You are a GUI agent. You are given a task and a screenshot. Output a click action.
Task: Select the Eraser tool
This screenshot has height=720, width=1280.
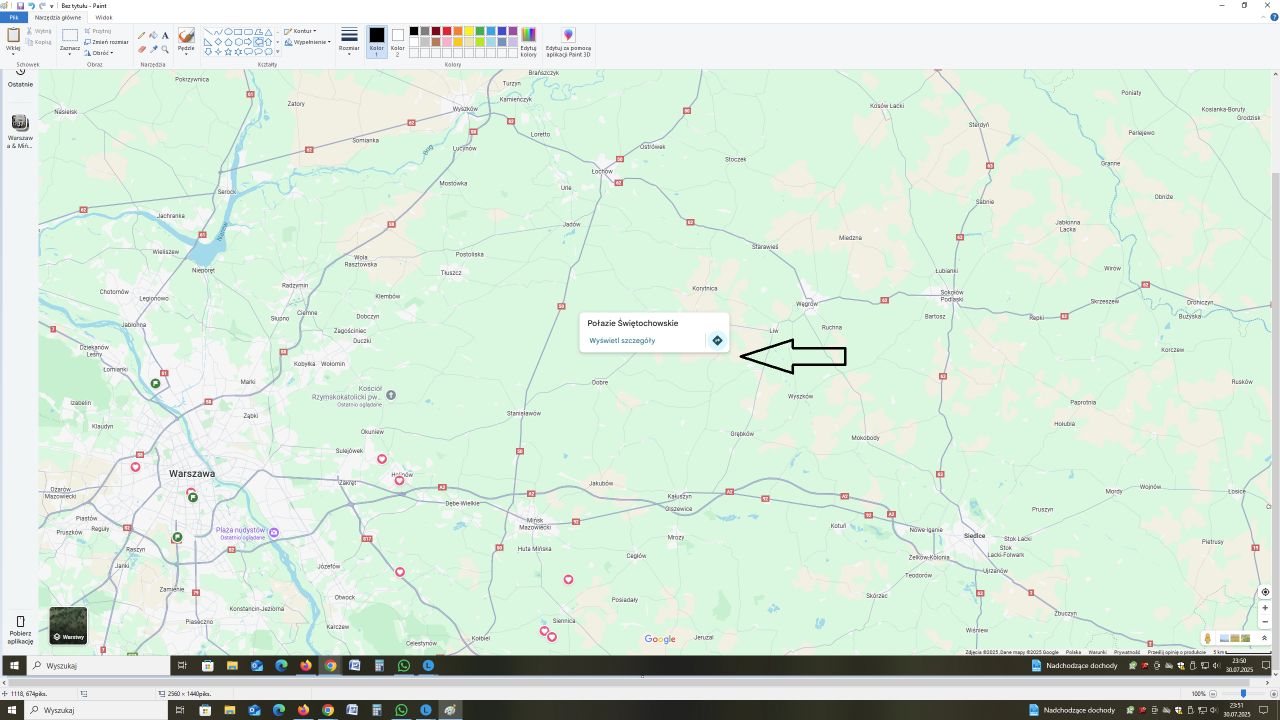tap(140, 47)
